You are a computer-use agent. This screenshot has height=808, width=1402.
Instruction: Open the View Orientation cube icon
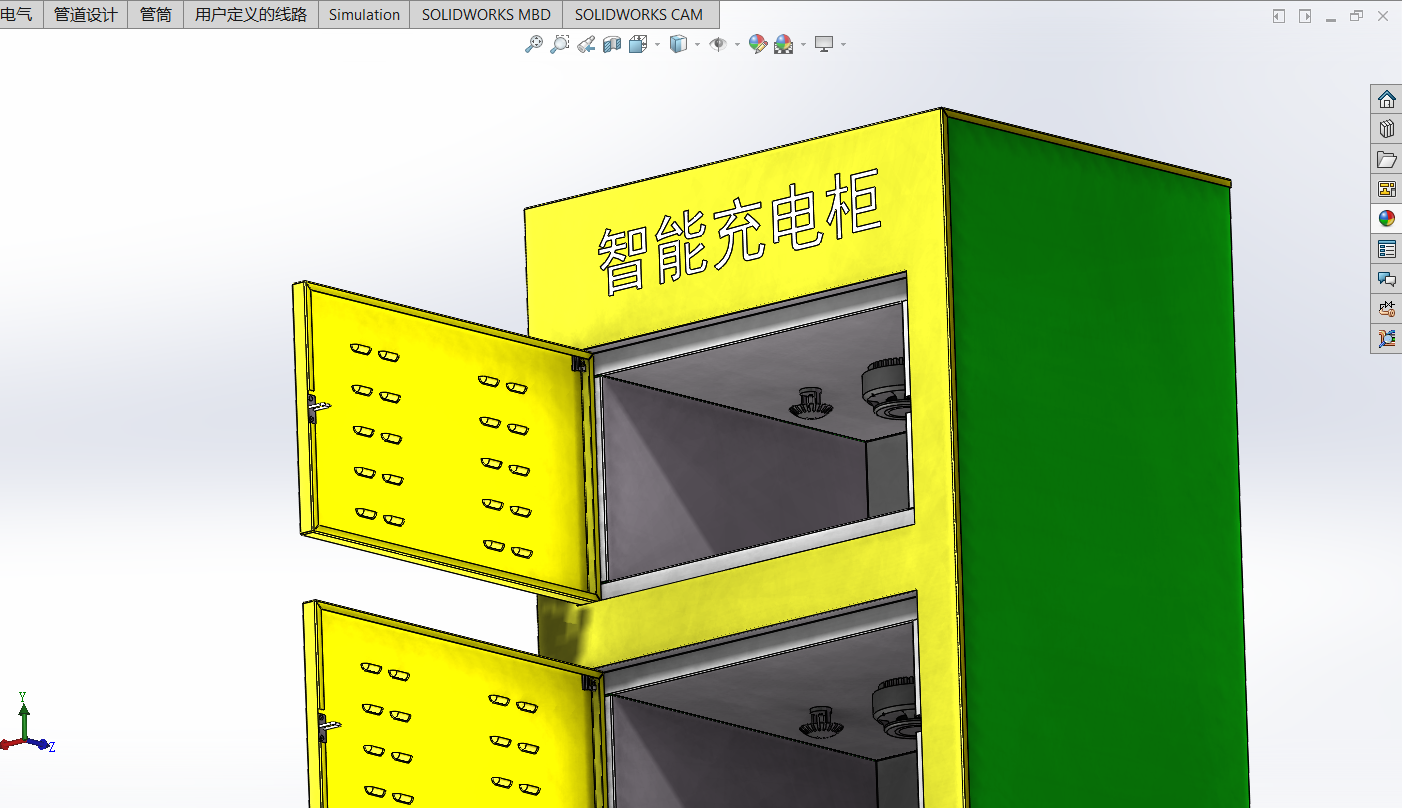[637, 44]
